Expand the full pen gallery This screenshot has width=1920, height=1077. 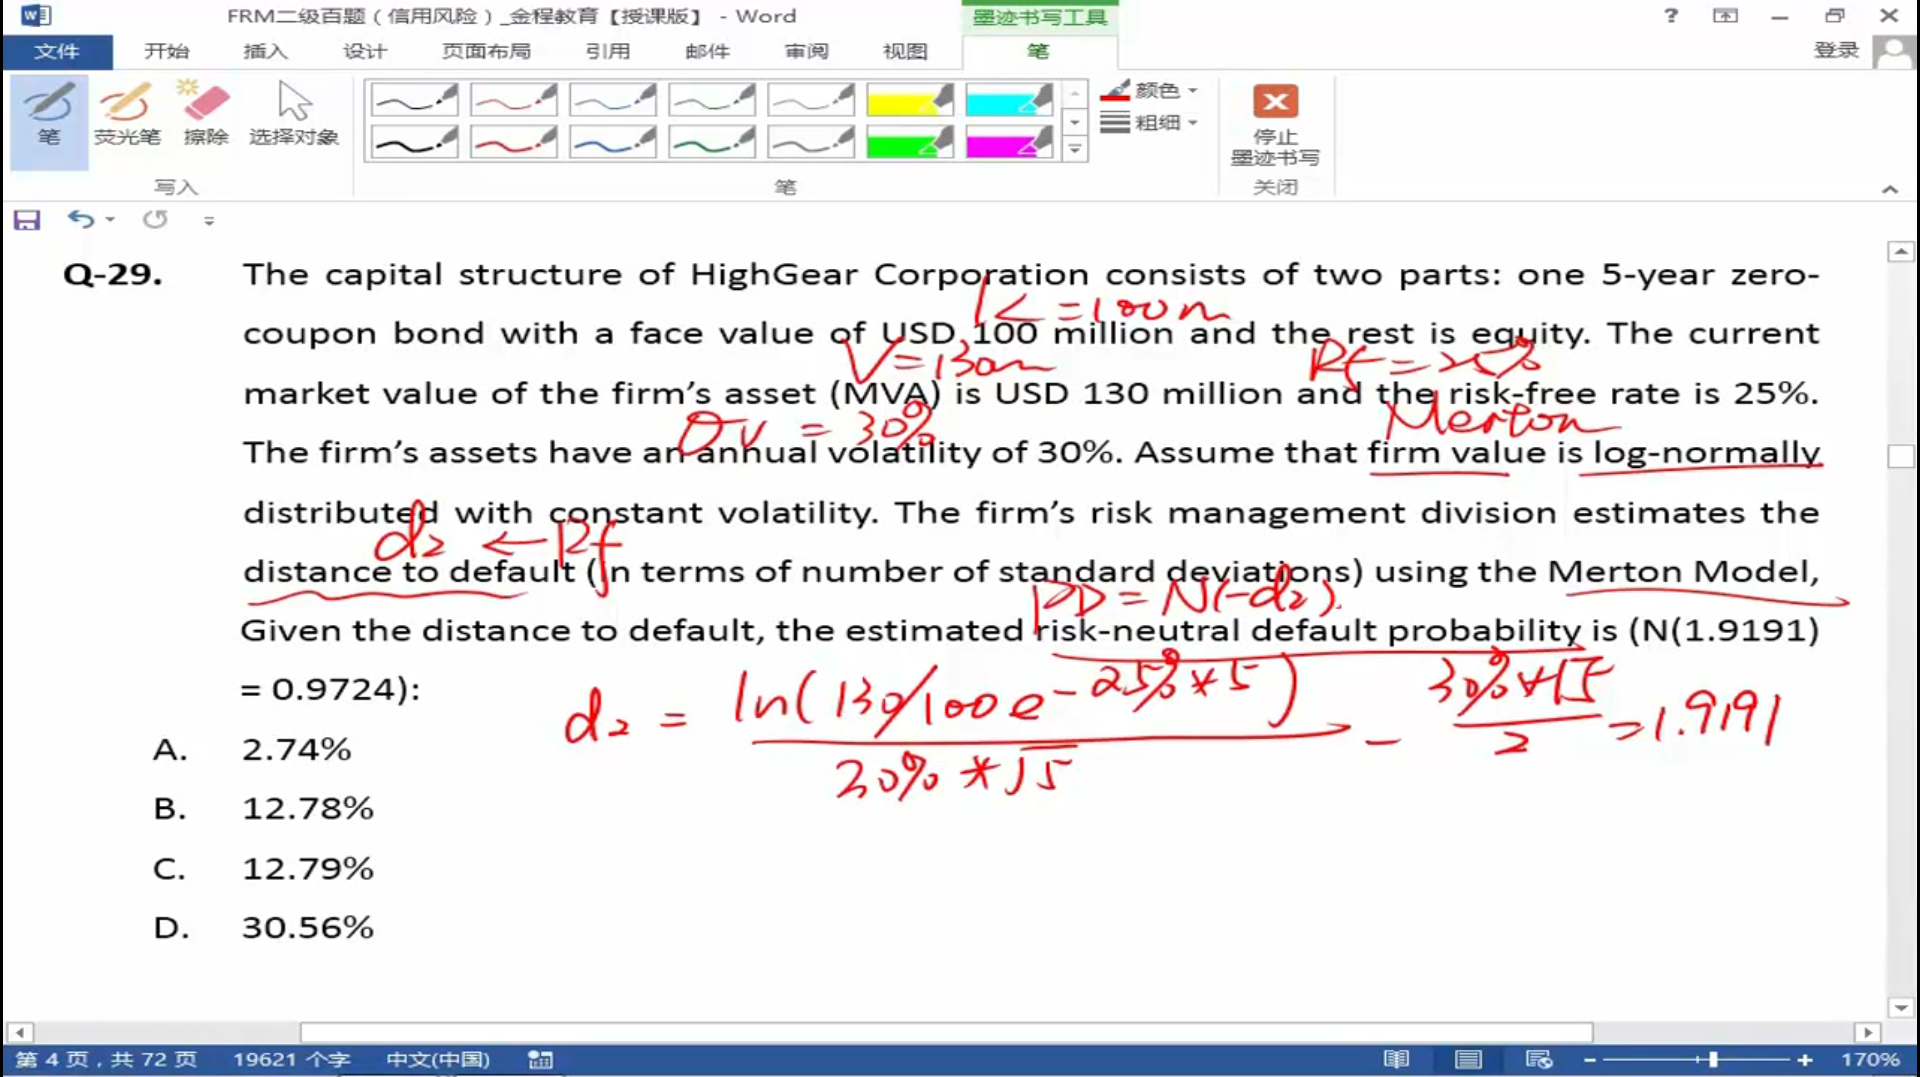tap(1075, 150)
